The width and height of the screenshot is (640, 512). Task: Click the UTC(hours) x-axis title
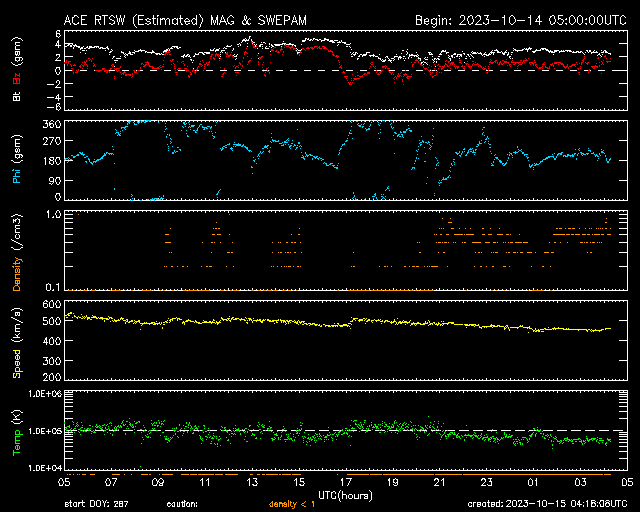[x=346, y=494]
